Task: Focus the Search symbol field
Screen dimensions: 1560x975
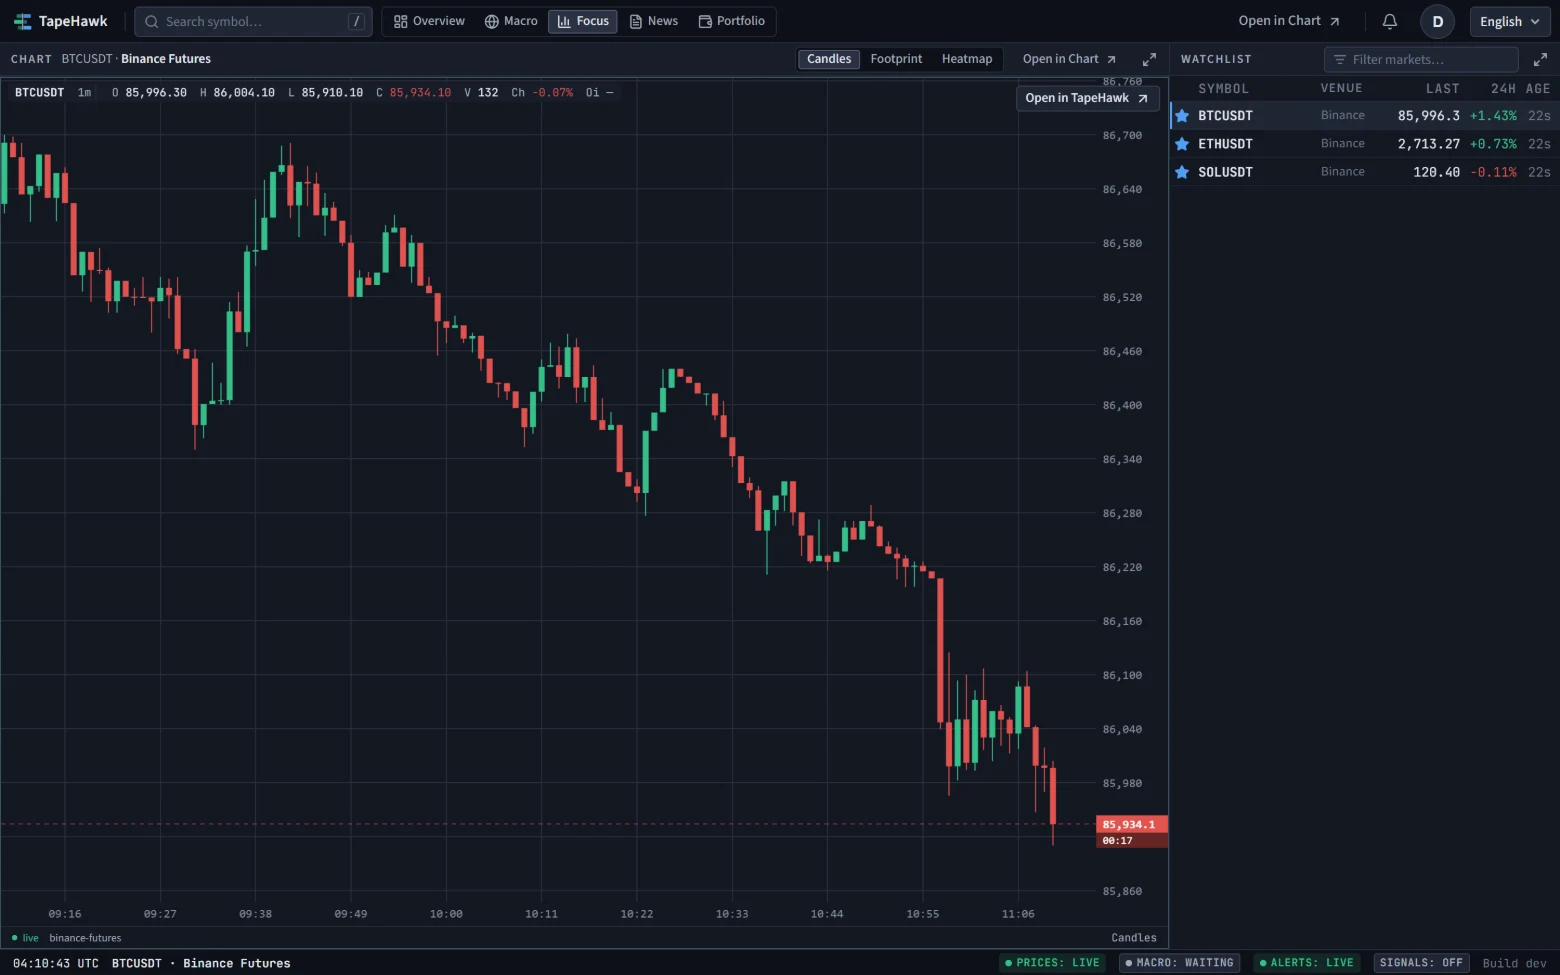Action: pos(253,21)
